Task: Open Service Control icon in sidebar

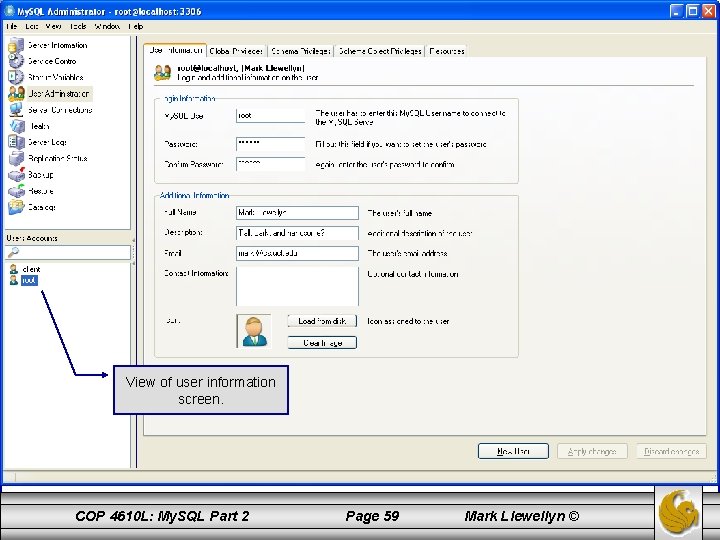Action: tap(16, 61)
